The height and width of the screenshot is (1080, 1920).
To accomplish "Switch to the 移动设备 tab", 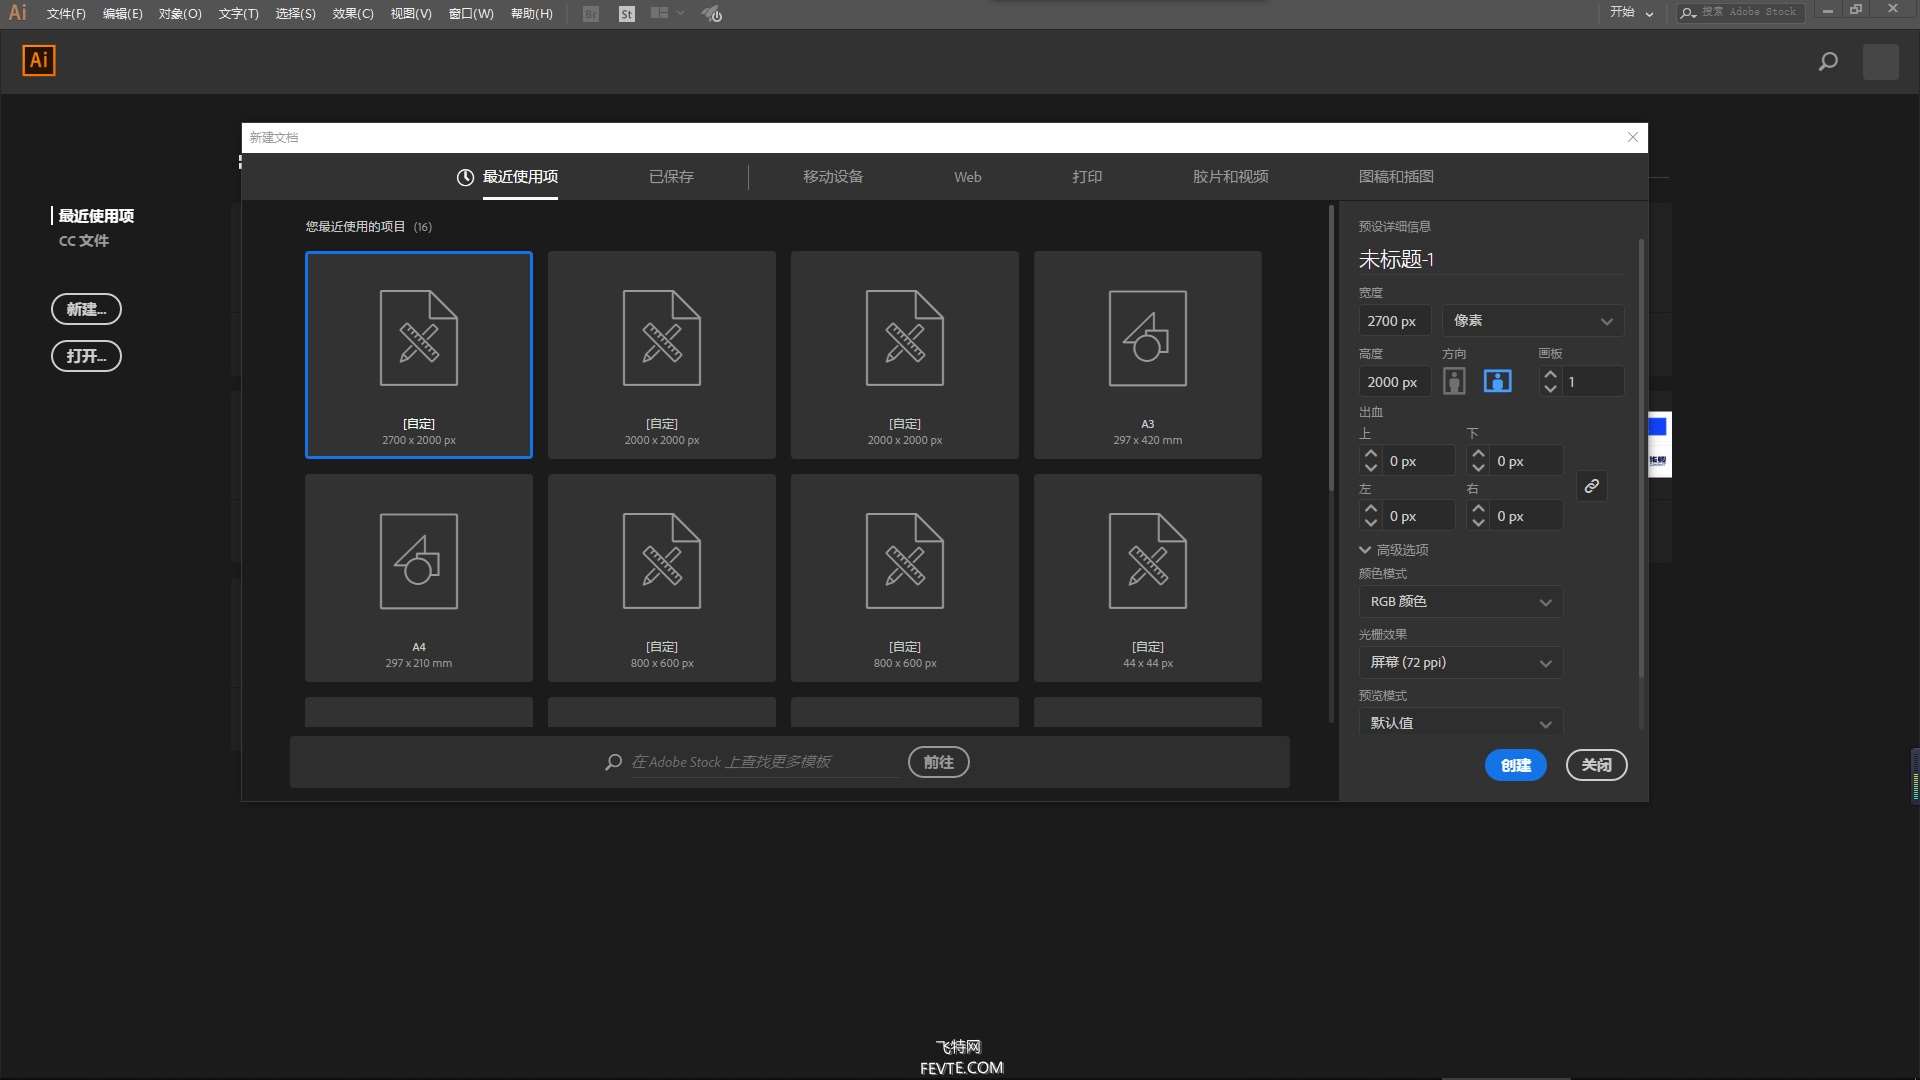I will coord(833,176).
